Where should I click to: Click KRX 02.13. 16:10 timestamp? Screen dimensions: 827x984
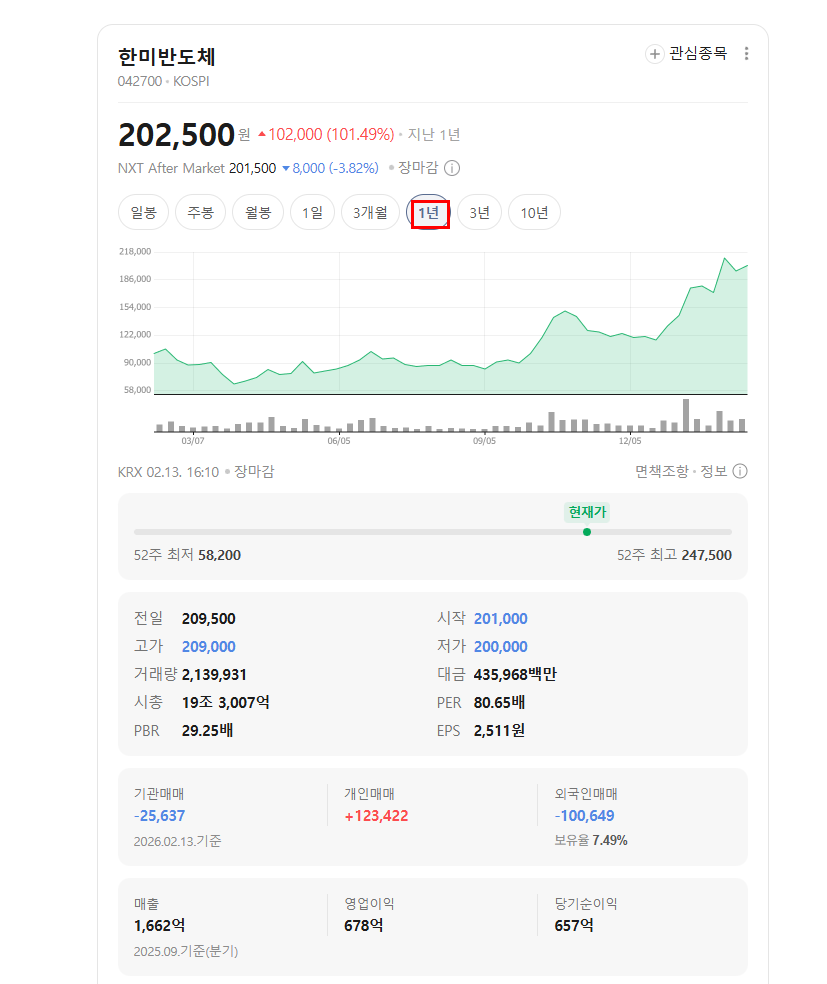pyautogui.click(x=168, y=472)
